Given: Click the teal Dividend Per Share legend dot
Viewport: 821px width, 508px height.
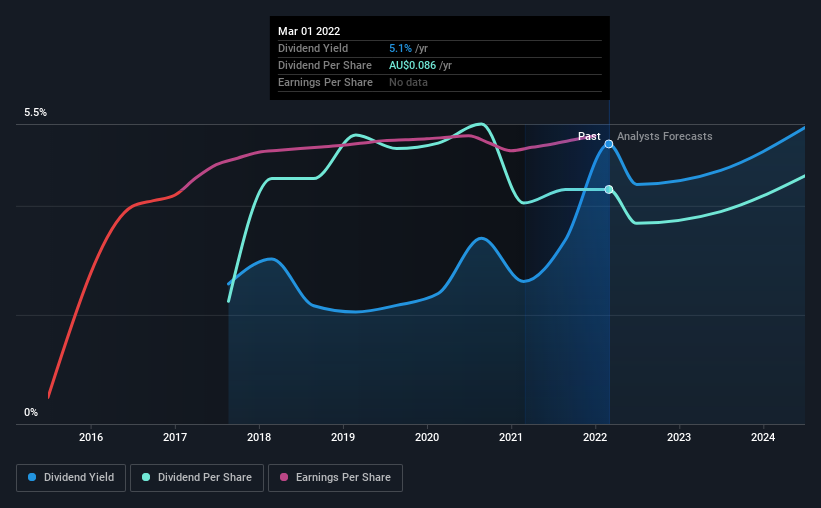Looking at the screenshot, I should [x=146, y=477].
